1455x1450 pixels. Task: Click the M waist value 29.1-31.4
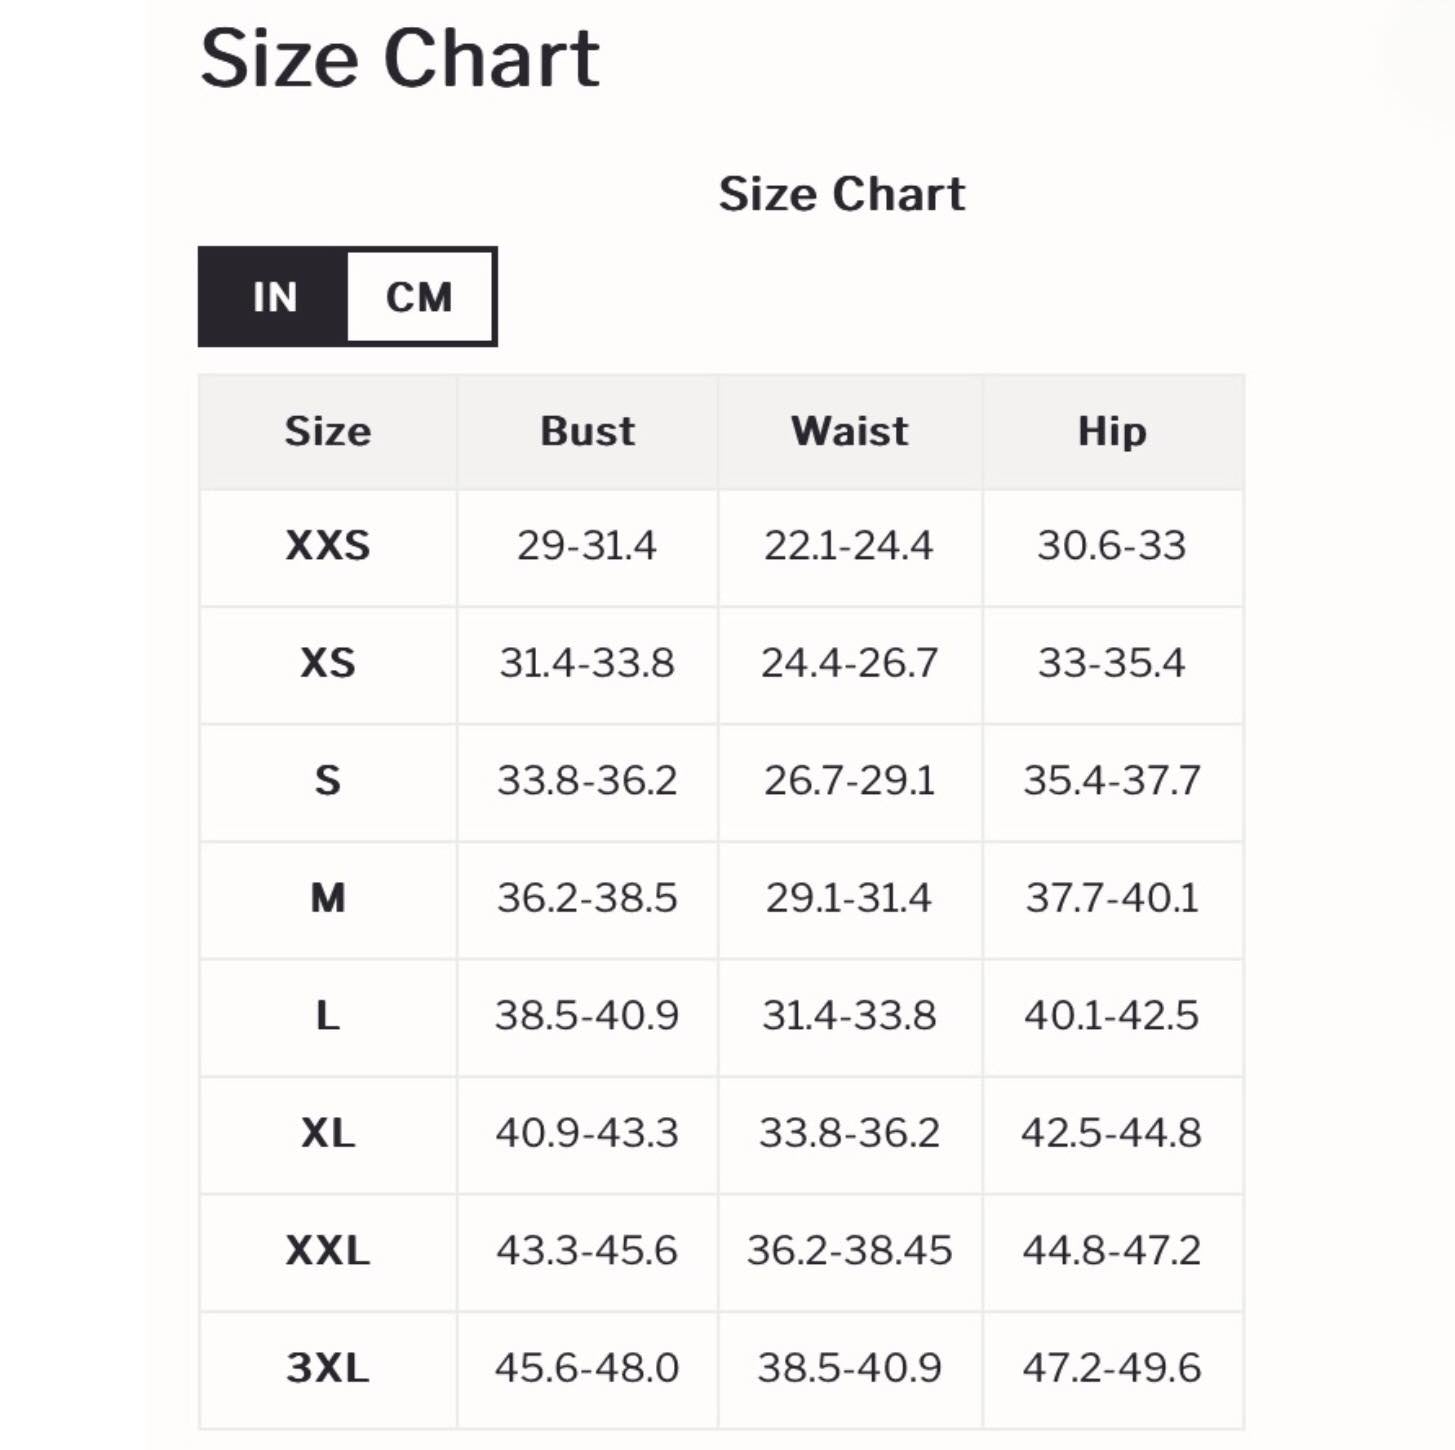point(849,898)
